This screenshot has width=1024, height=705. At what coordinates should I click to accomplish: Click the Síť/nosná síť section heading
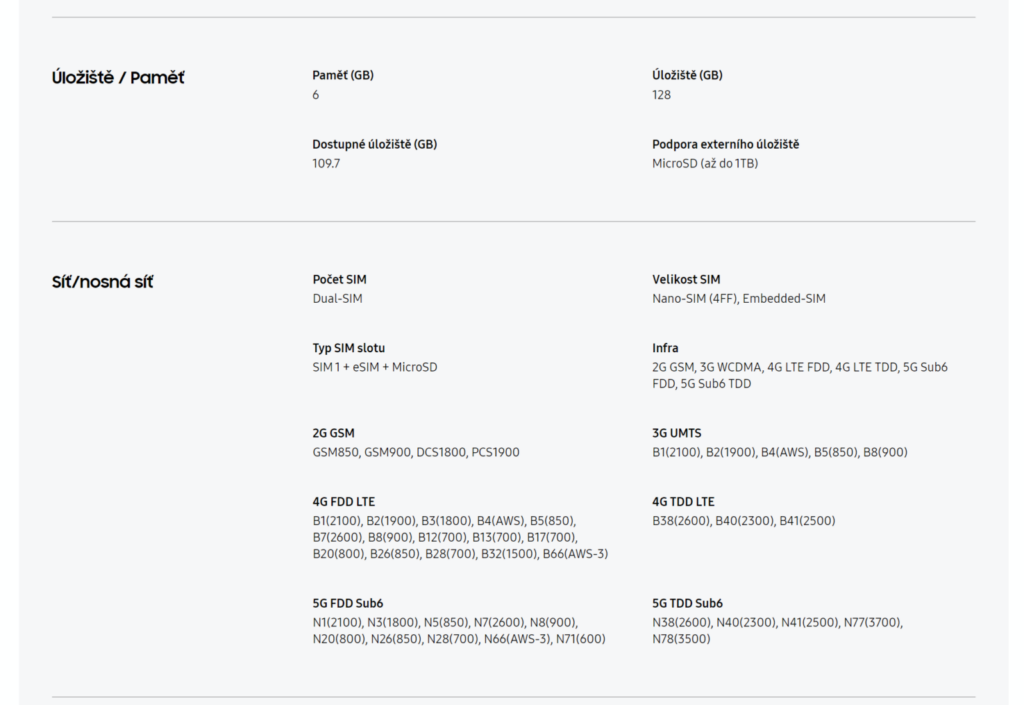click(x=103, y=282)
